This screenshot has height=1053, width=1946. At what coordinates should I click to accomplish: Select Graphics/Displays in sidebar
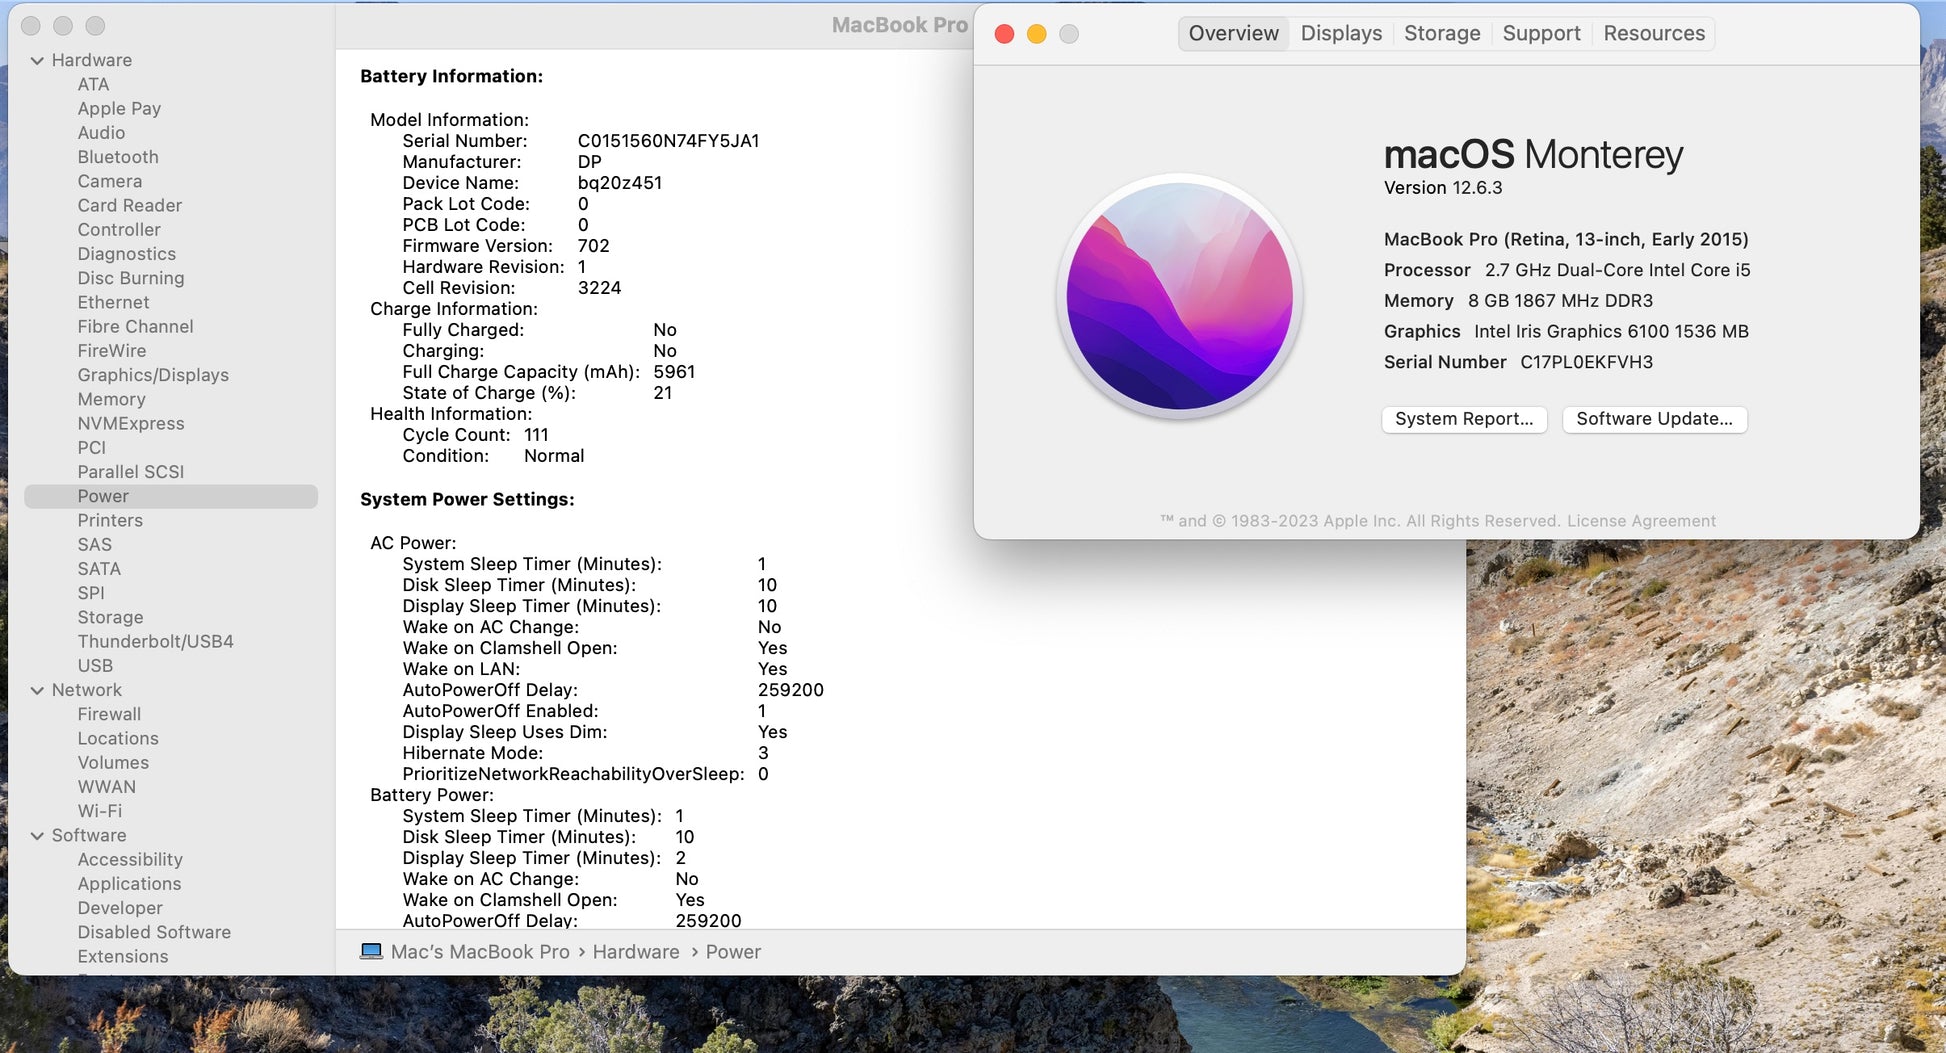(153, 375)
